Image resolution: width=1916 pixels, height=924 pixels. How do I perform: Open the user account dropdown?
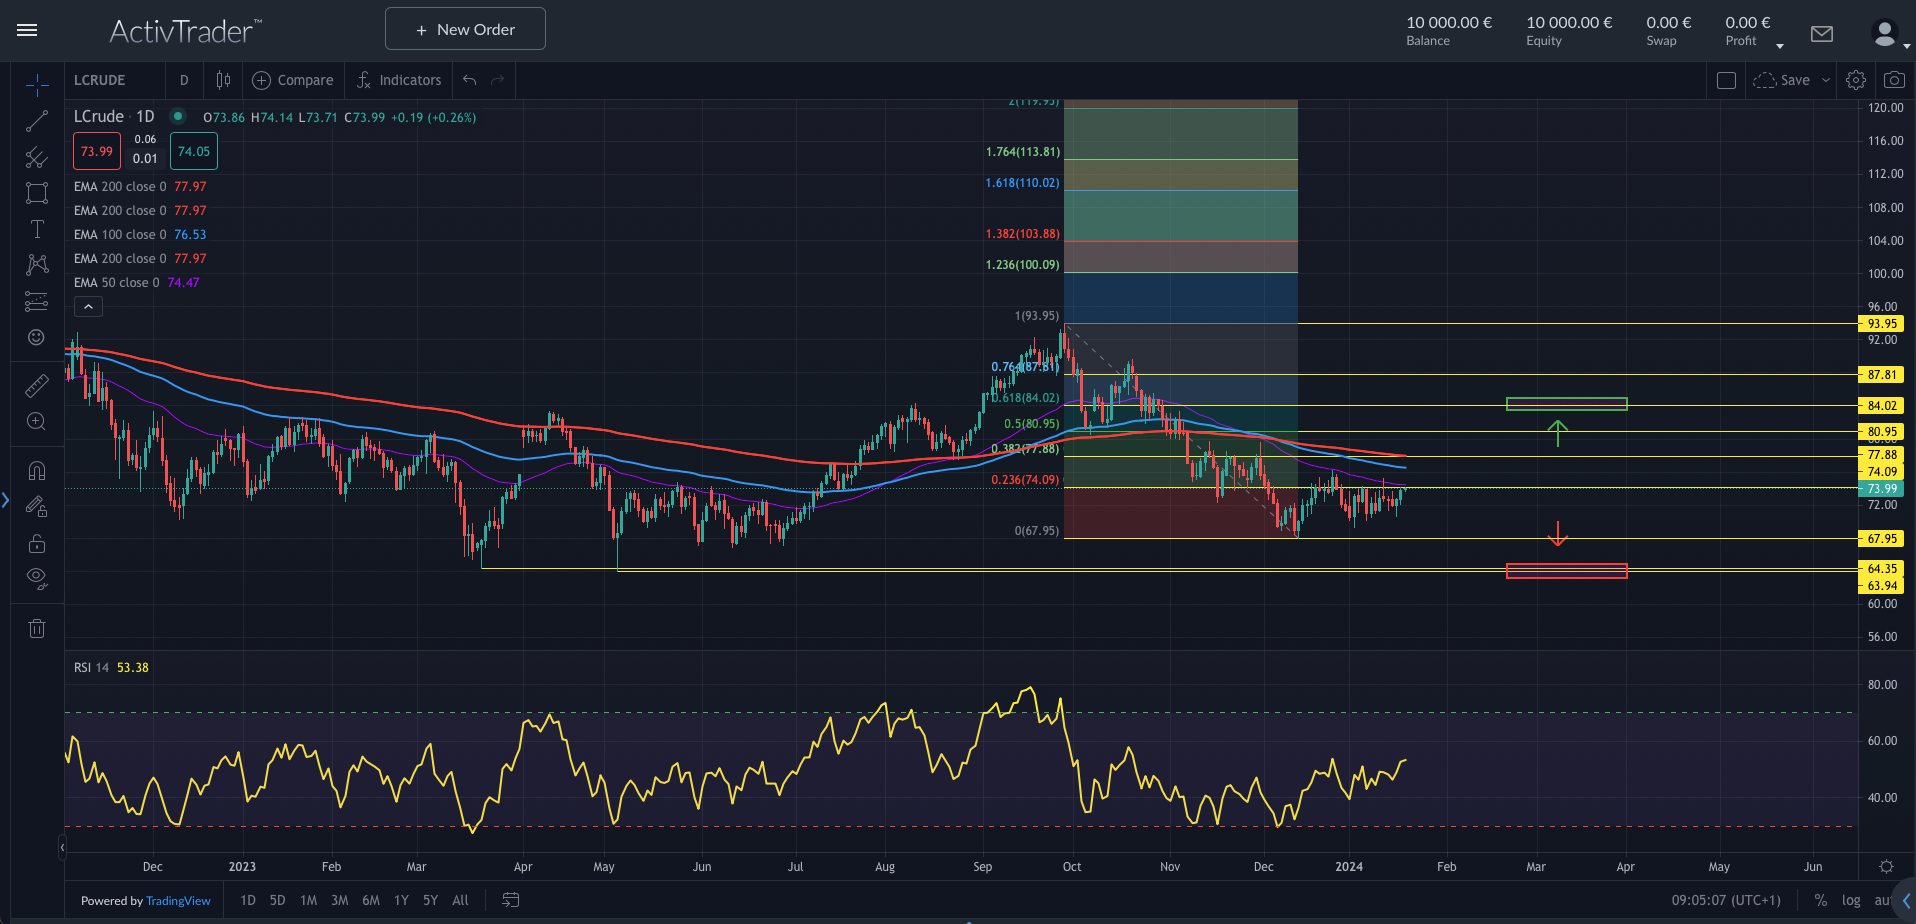pos(1889,35)
